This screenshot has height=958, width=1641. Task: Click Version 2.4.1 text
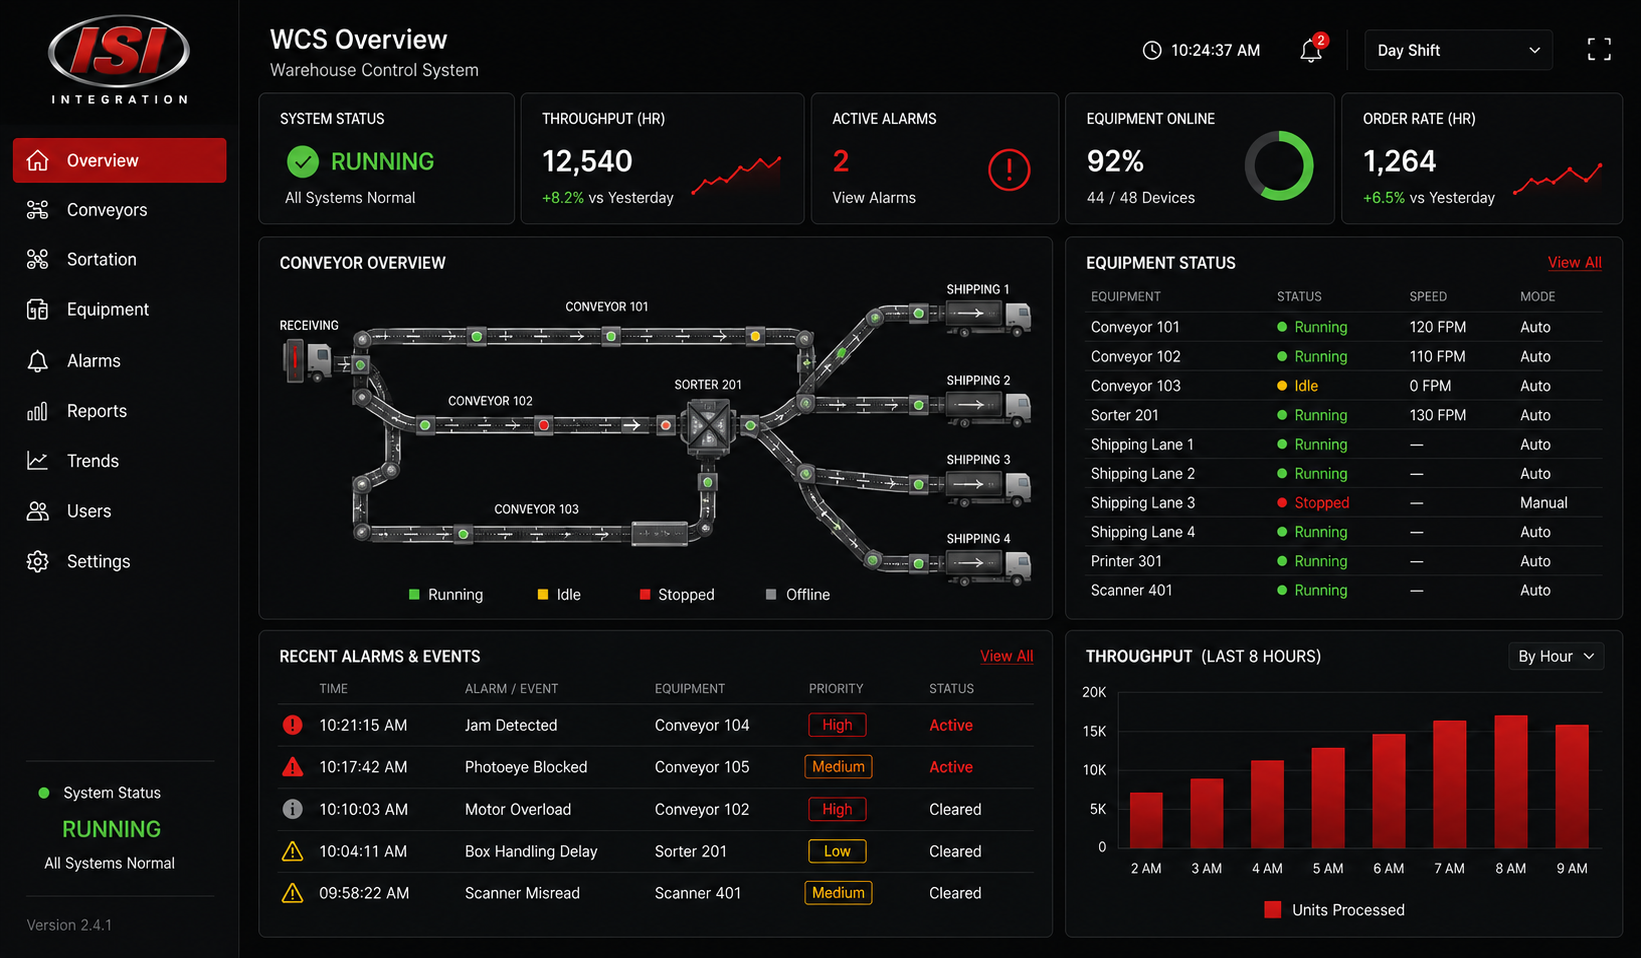69,925
